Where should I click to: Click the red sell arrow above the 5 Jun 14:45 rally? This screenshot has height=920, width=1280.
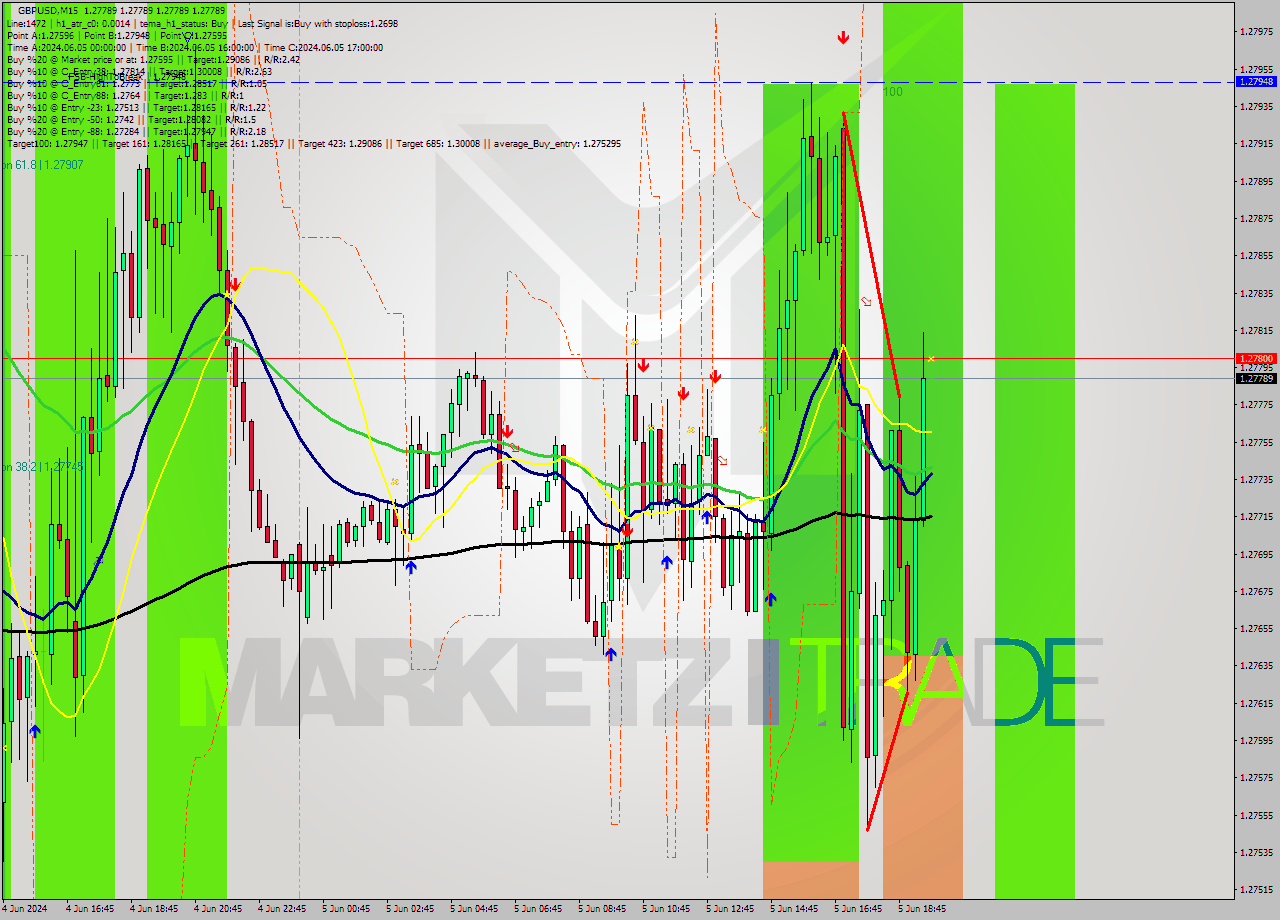(843, 38)
